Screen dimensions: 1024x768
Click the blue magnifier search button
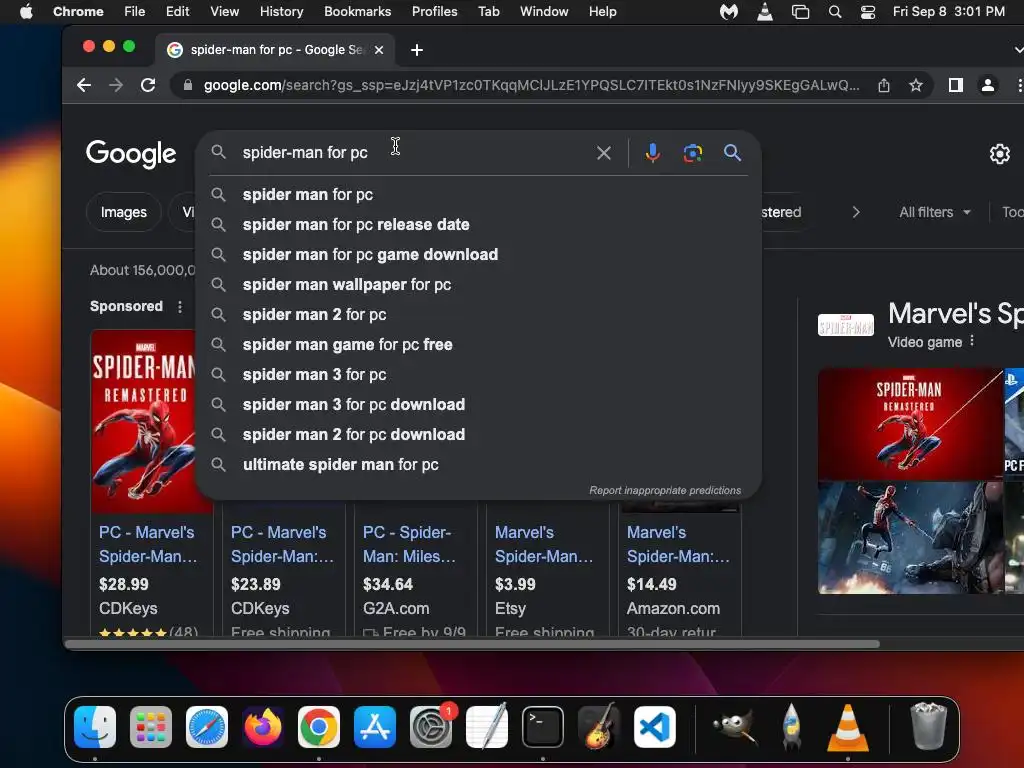732,153
